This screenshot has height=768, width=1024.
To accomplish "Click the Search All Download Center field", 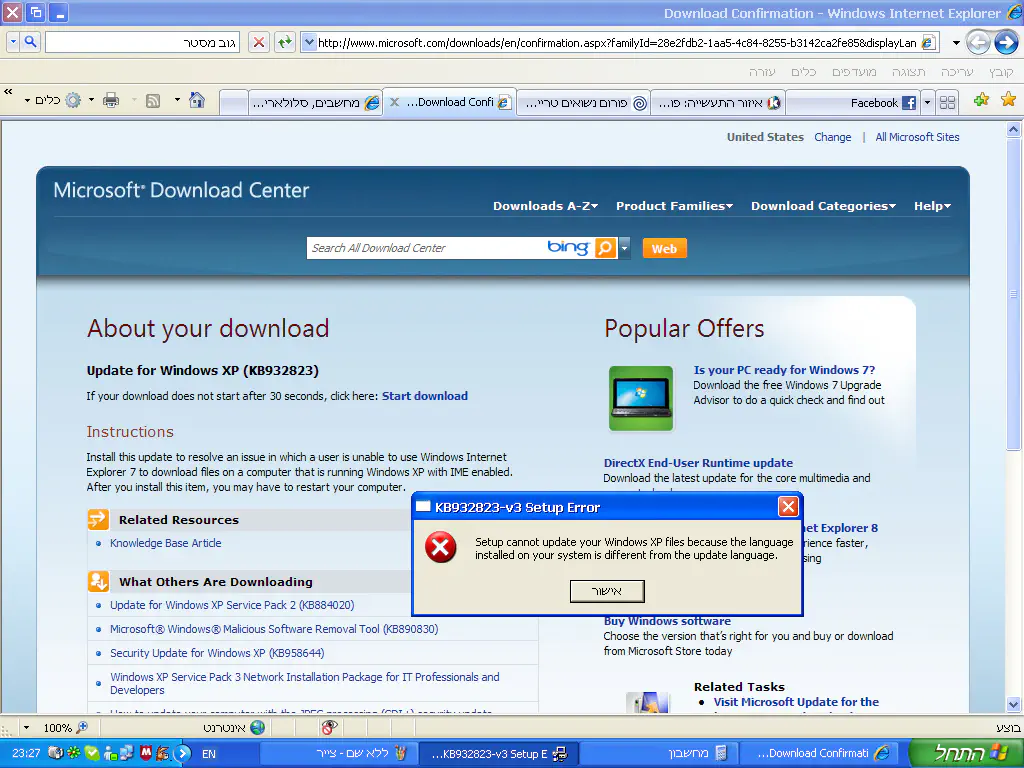I will (425, 248).
